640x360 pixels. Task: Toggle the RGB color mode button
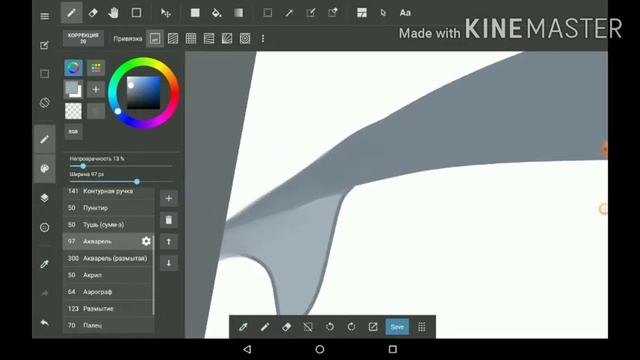click(73, 131)
